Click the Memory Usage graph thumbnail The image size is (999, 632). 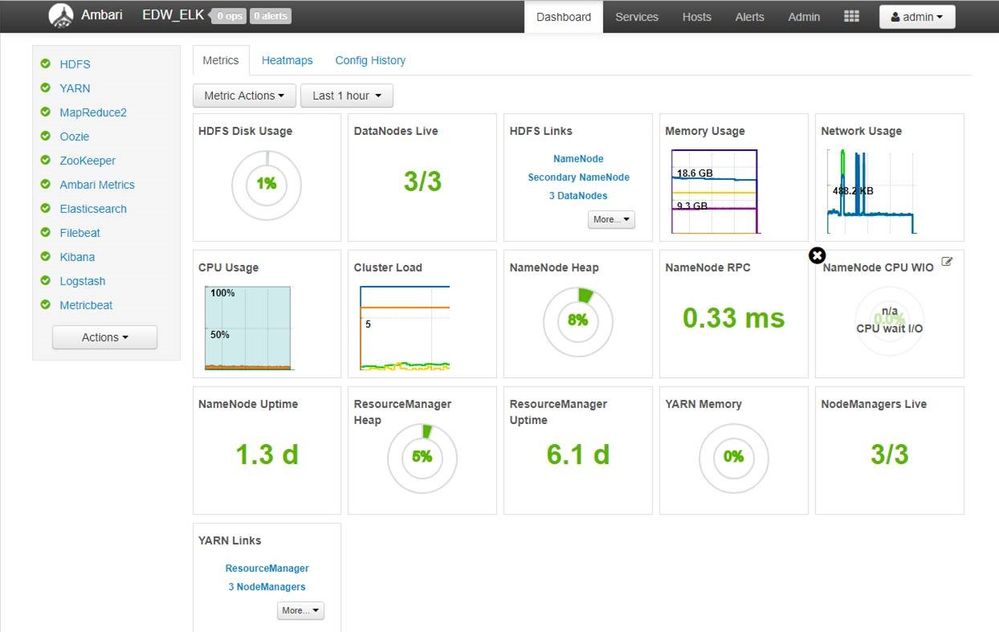click(x=714, y=192)
